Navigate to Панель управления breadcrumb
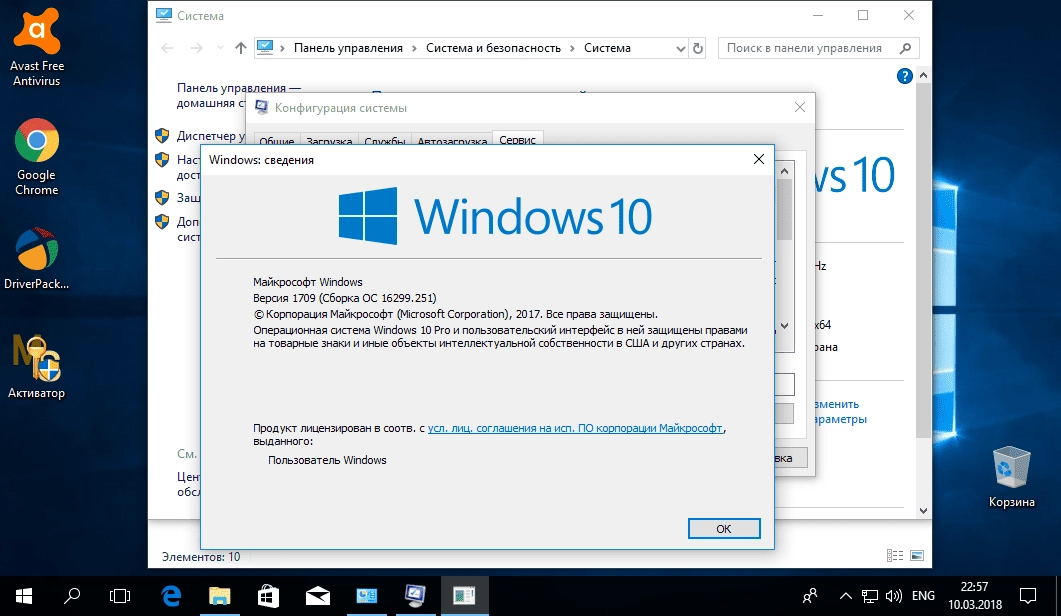The image size is (1061, 616). point(348,48)
